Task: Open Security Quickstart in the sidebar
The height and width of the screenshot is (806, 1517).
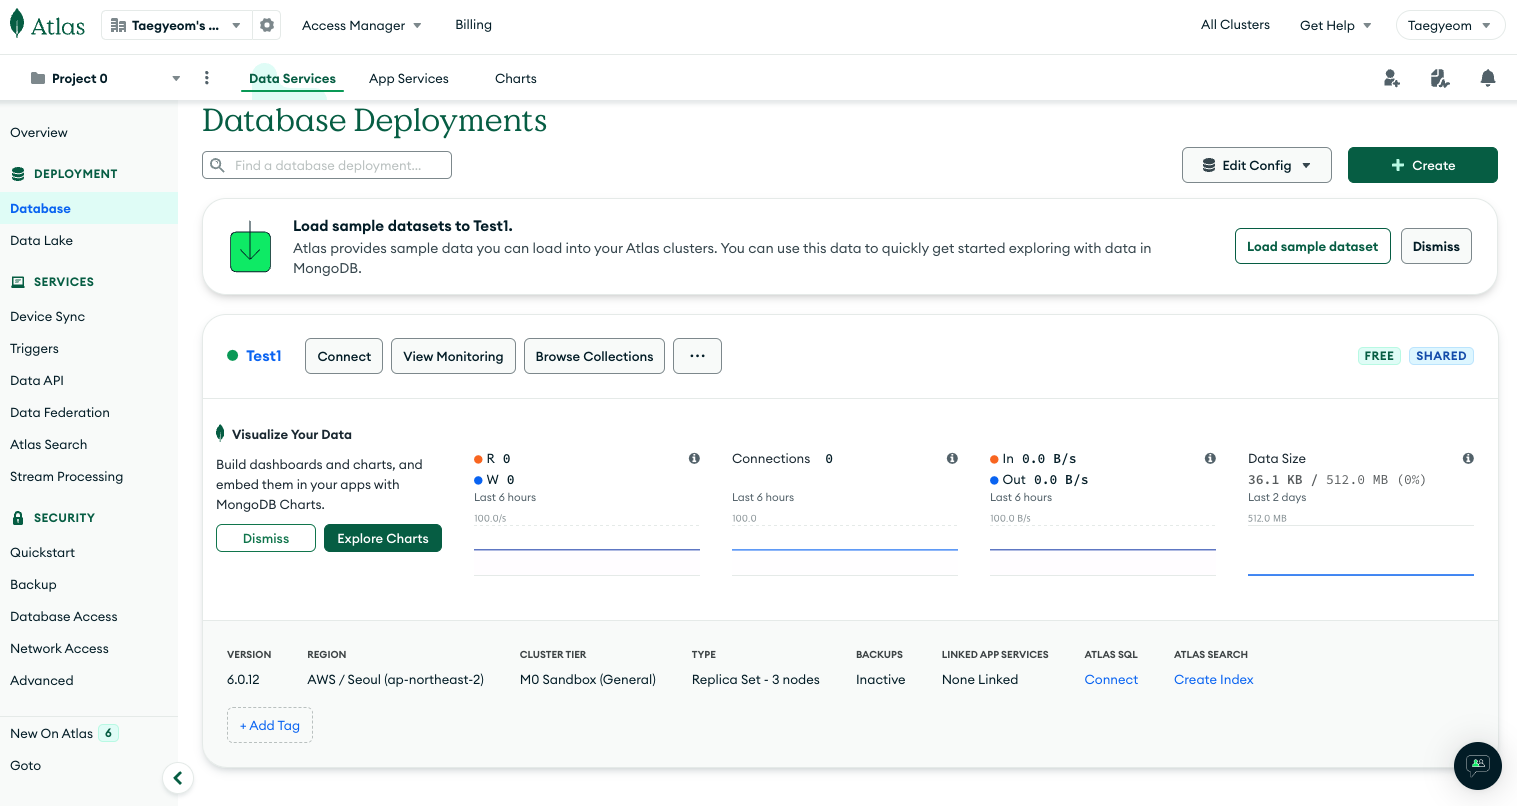Action: (42, 552)
